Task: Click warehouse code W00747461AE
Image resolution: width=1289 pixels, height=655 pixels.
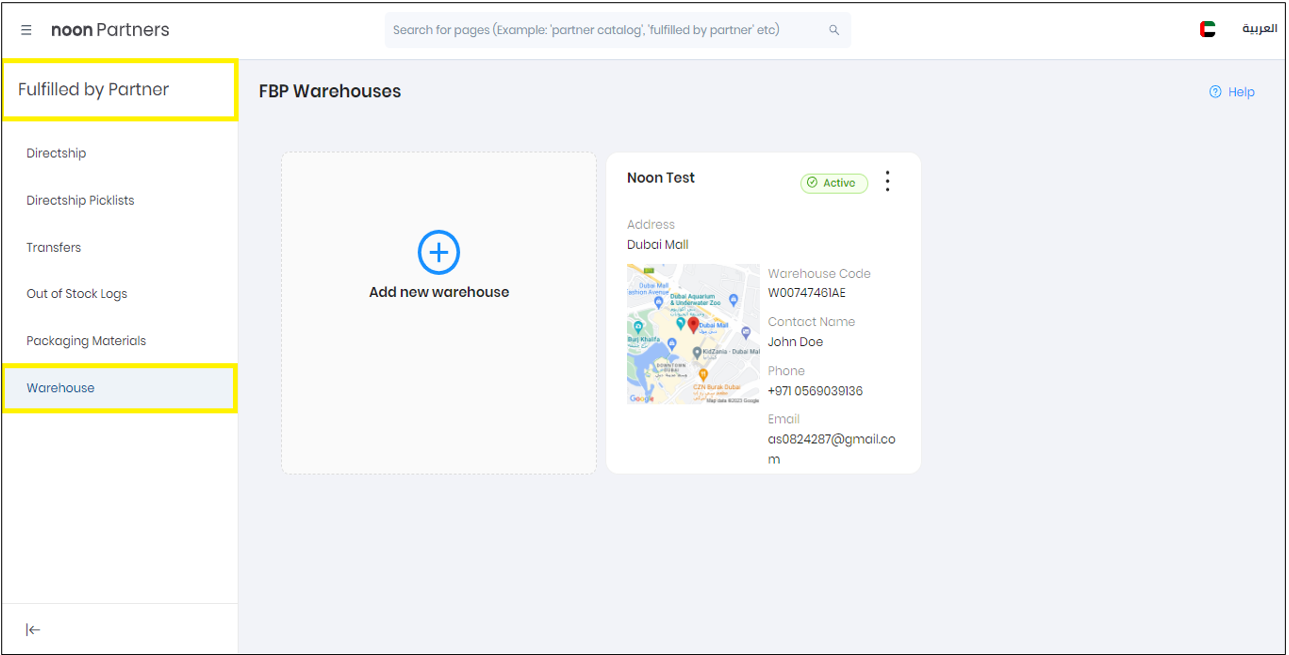Action: 807,293
